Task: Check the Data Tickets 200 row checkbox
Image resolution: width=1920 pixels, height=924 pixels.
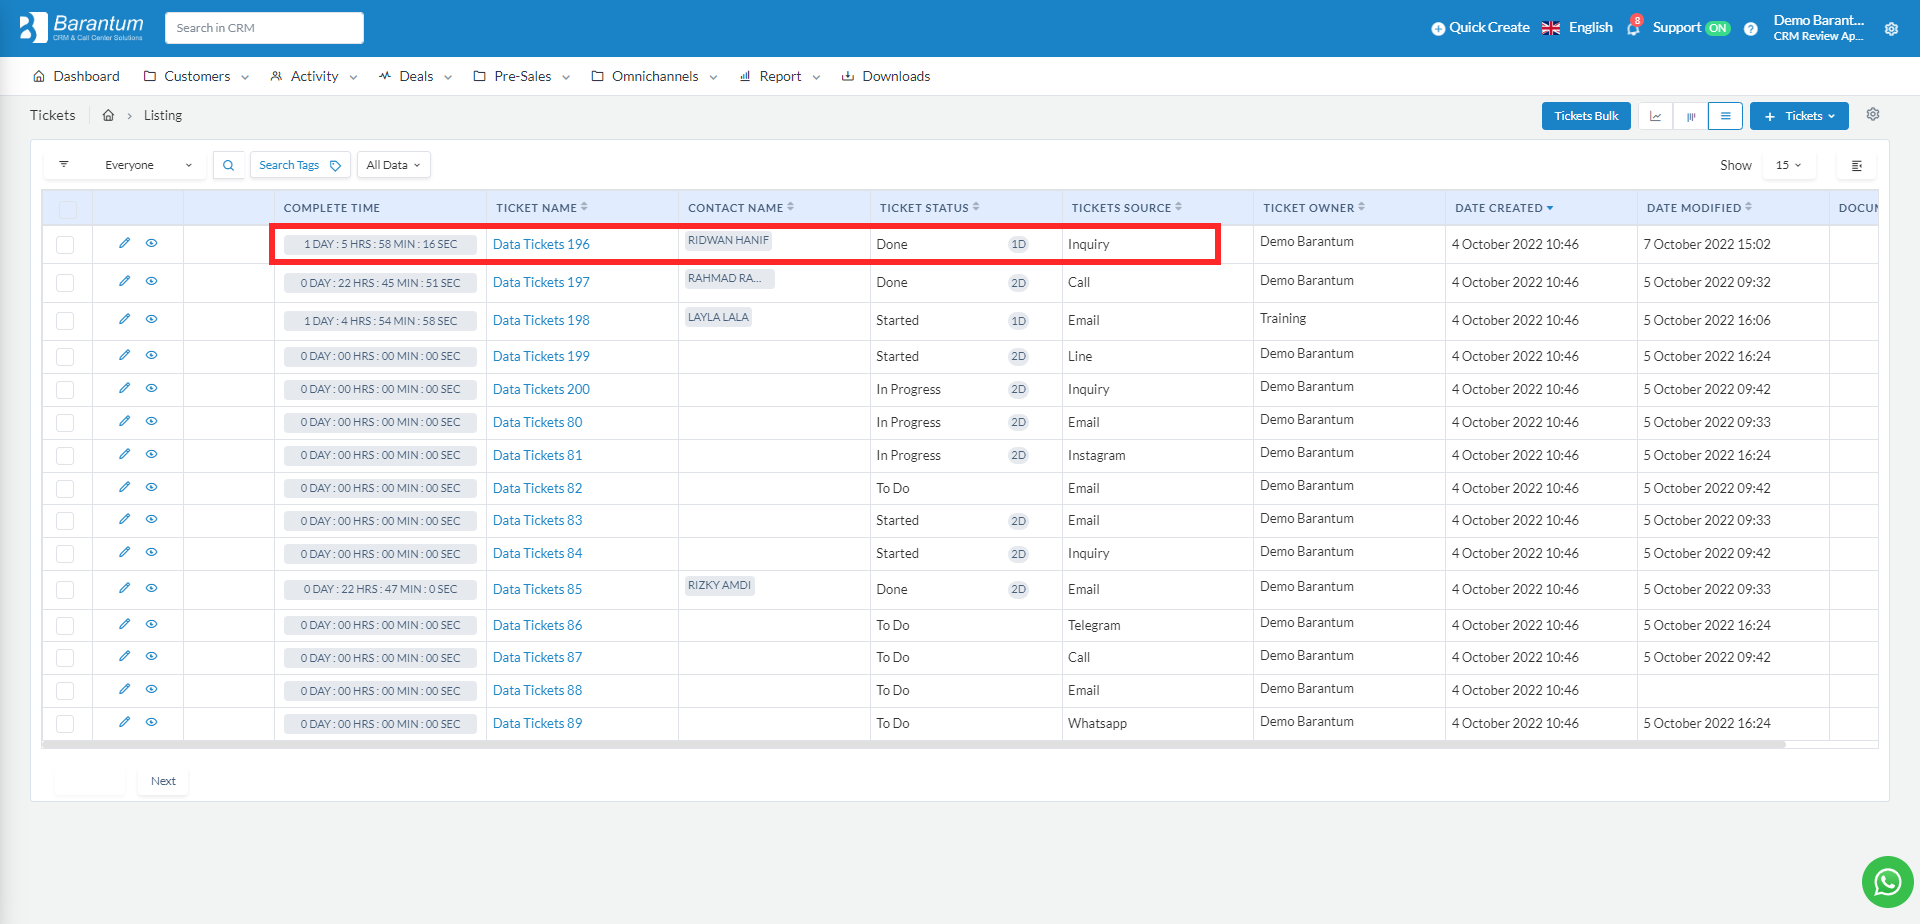Action: [x=65, y=390]
